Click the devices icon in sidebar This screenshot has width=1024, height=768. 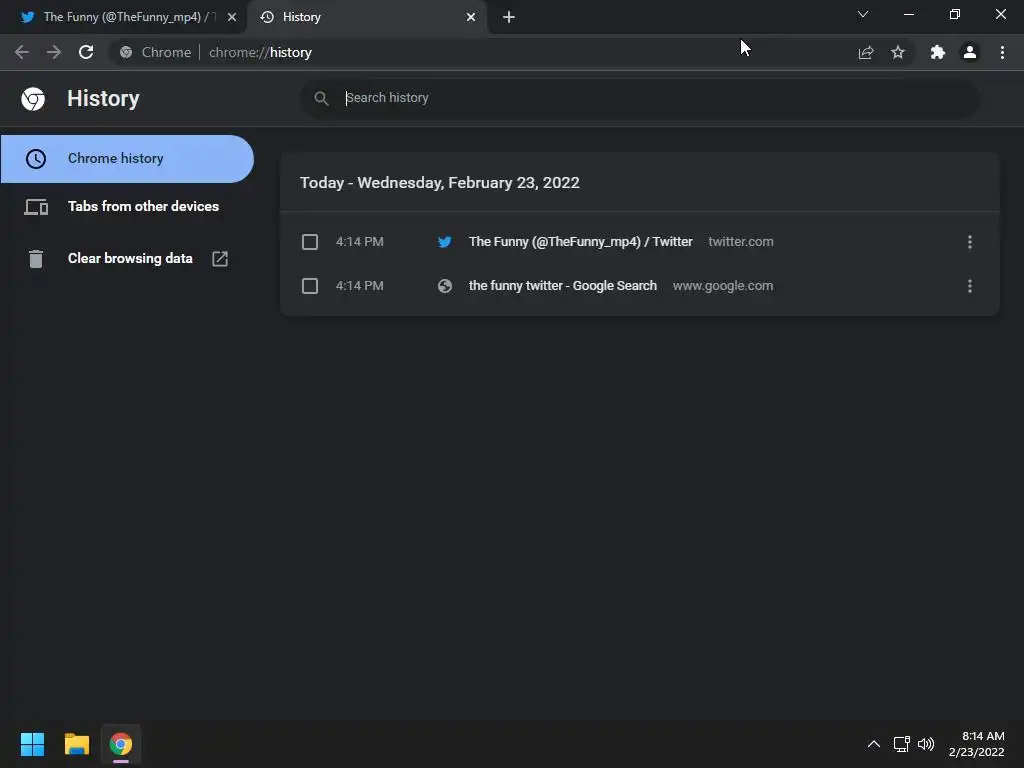point(36,207)
